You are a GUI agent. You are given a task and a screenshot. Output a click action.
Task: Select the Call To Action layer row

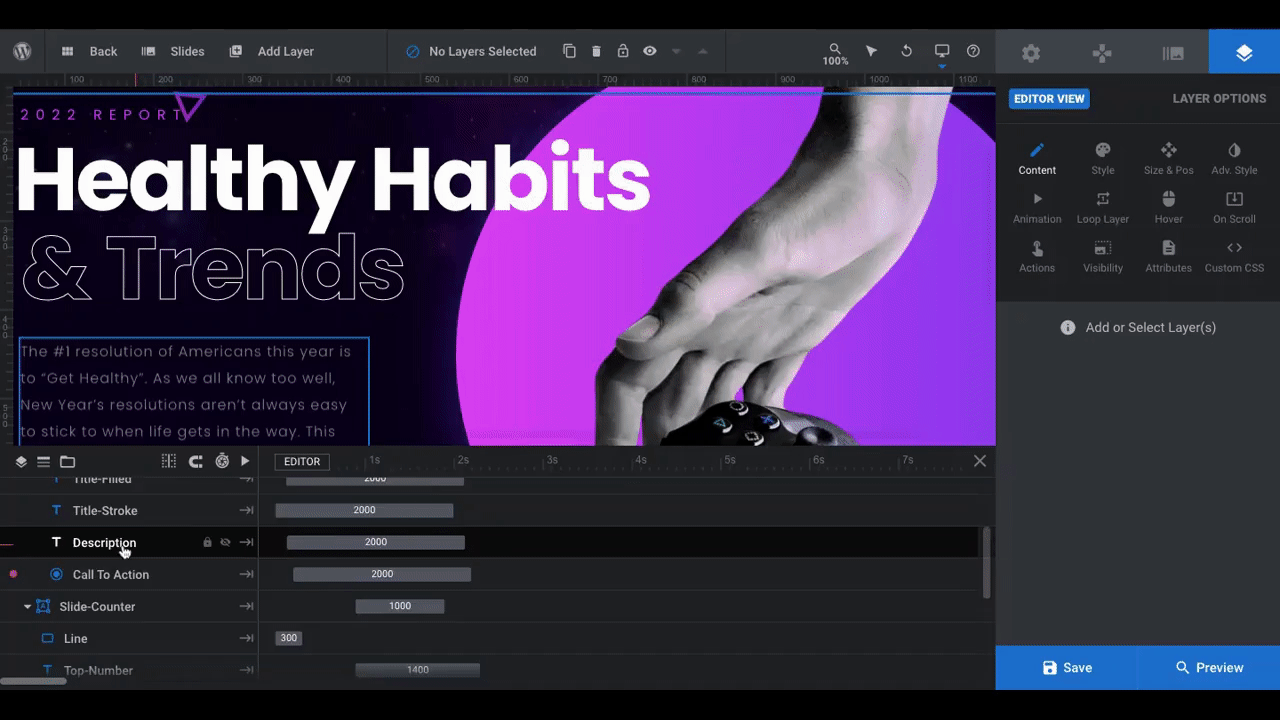click(x=129, y=574)
